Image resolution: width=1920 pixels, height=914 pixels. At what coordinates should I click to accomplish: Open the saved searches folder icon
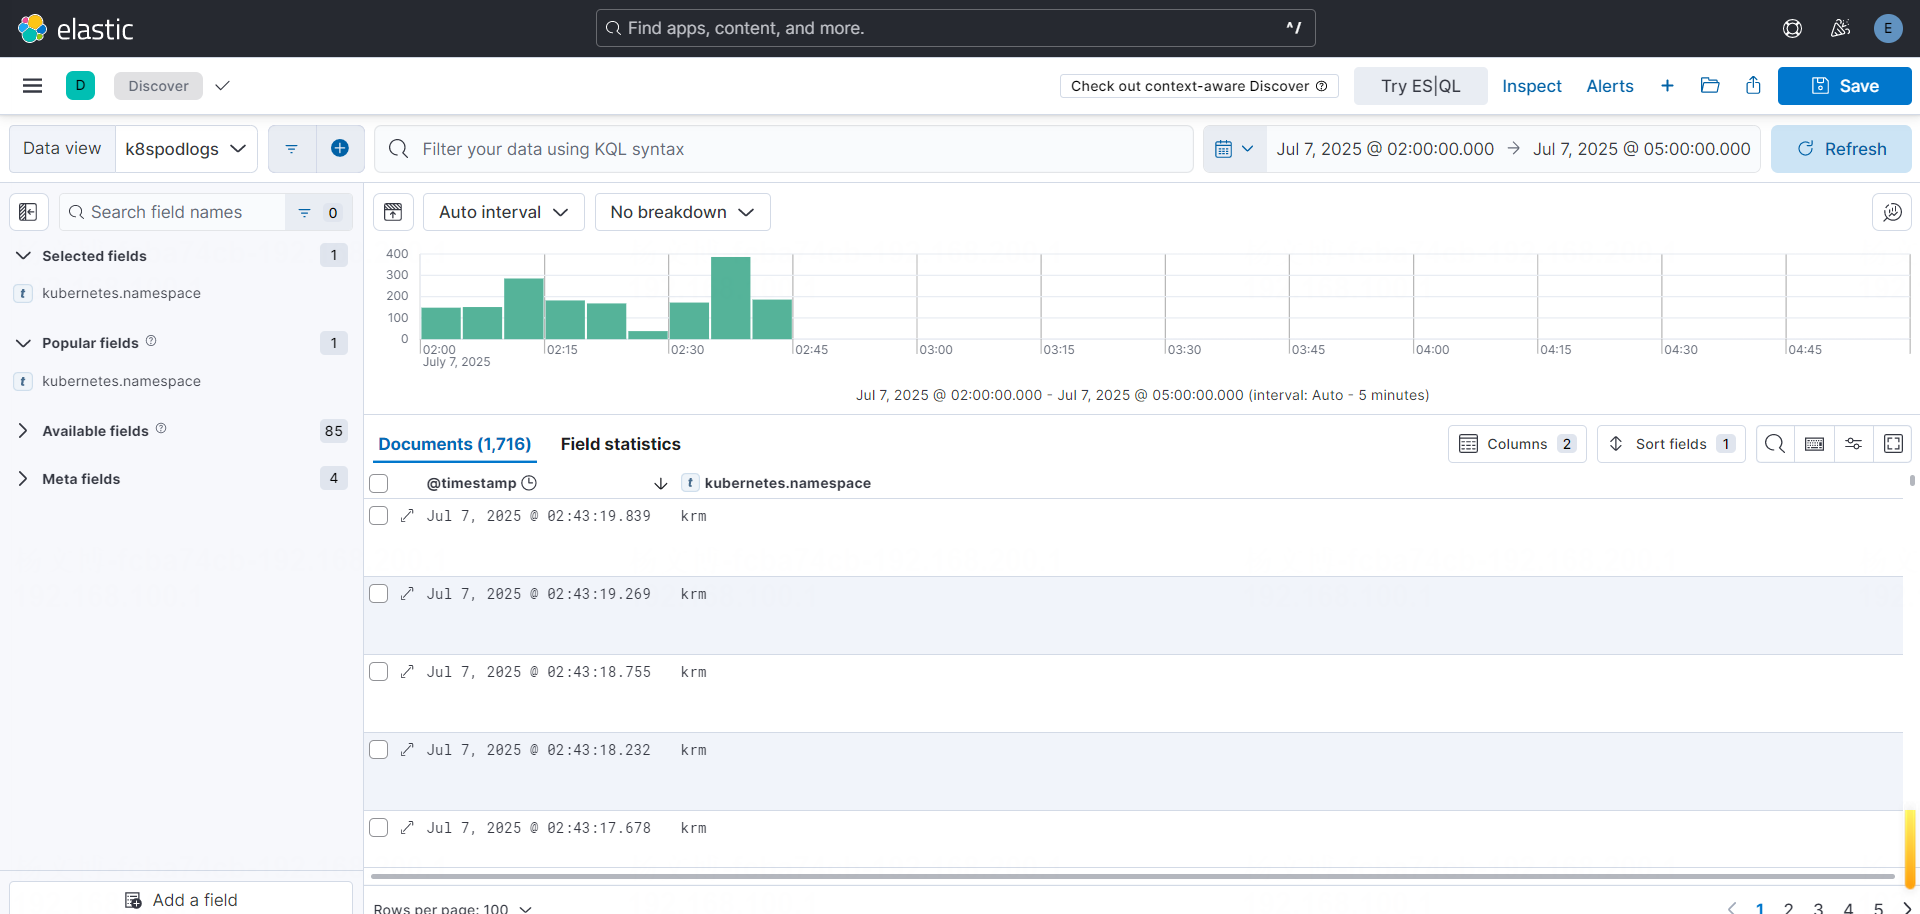coord(1710,86)
